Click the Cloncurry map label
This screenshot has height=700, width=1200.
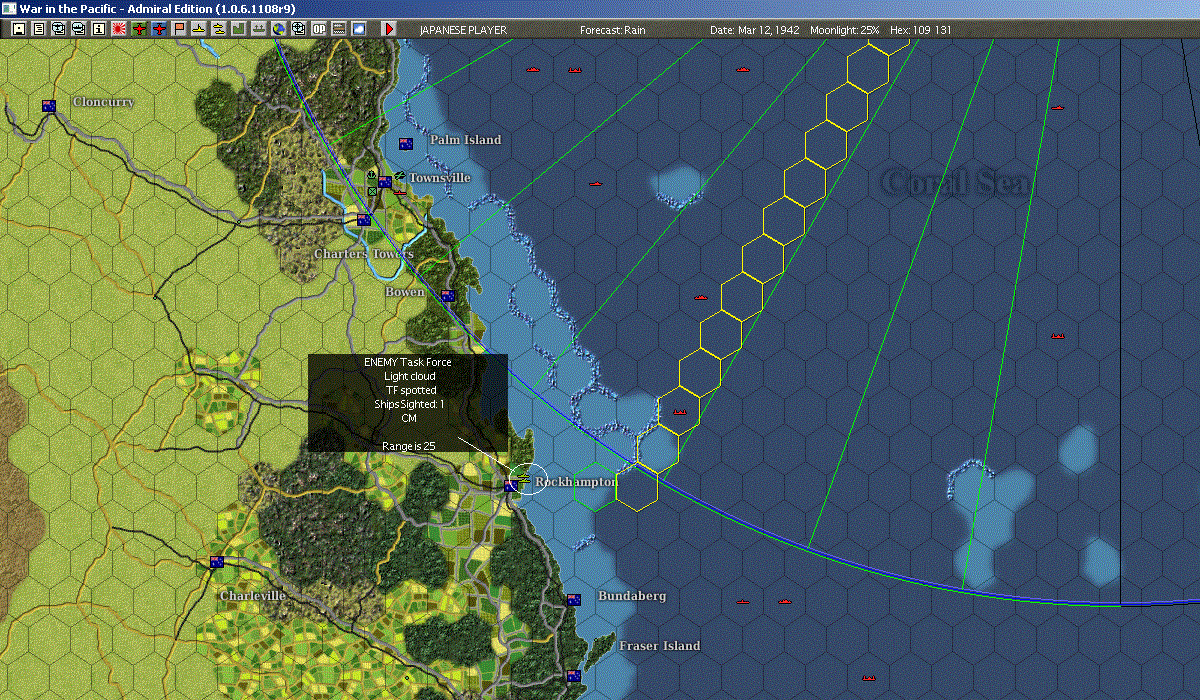click(104, 102)
